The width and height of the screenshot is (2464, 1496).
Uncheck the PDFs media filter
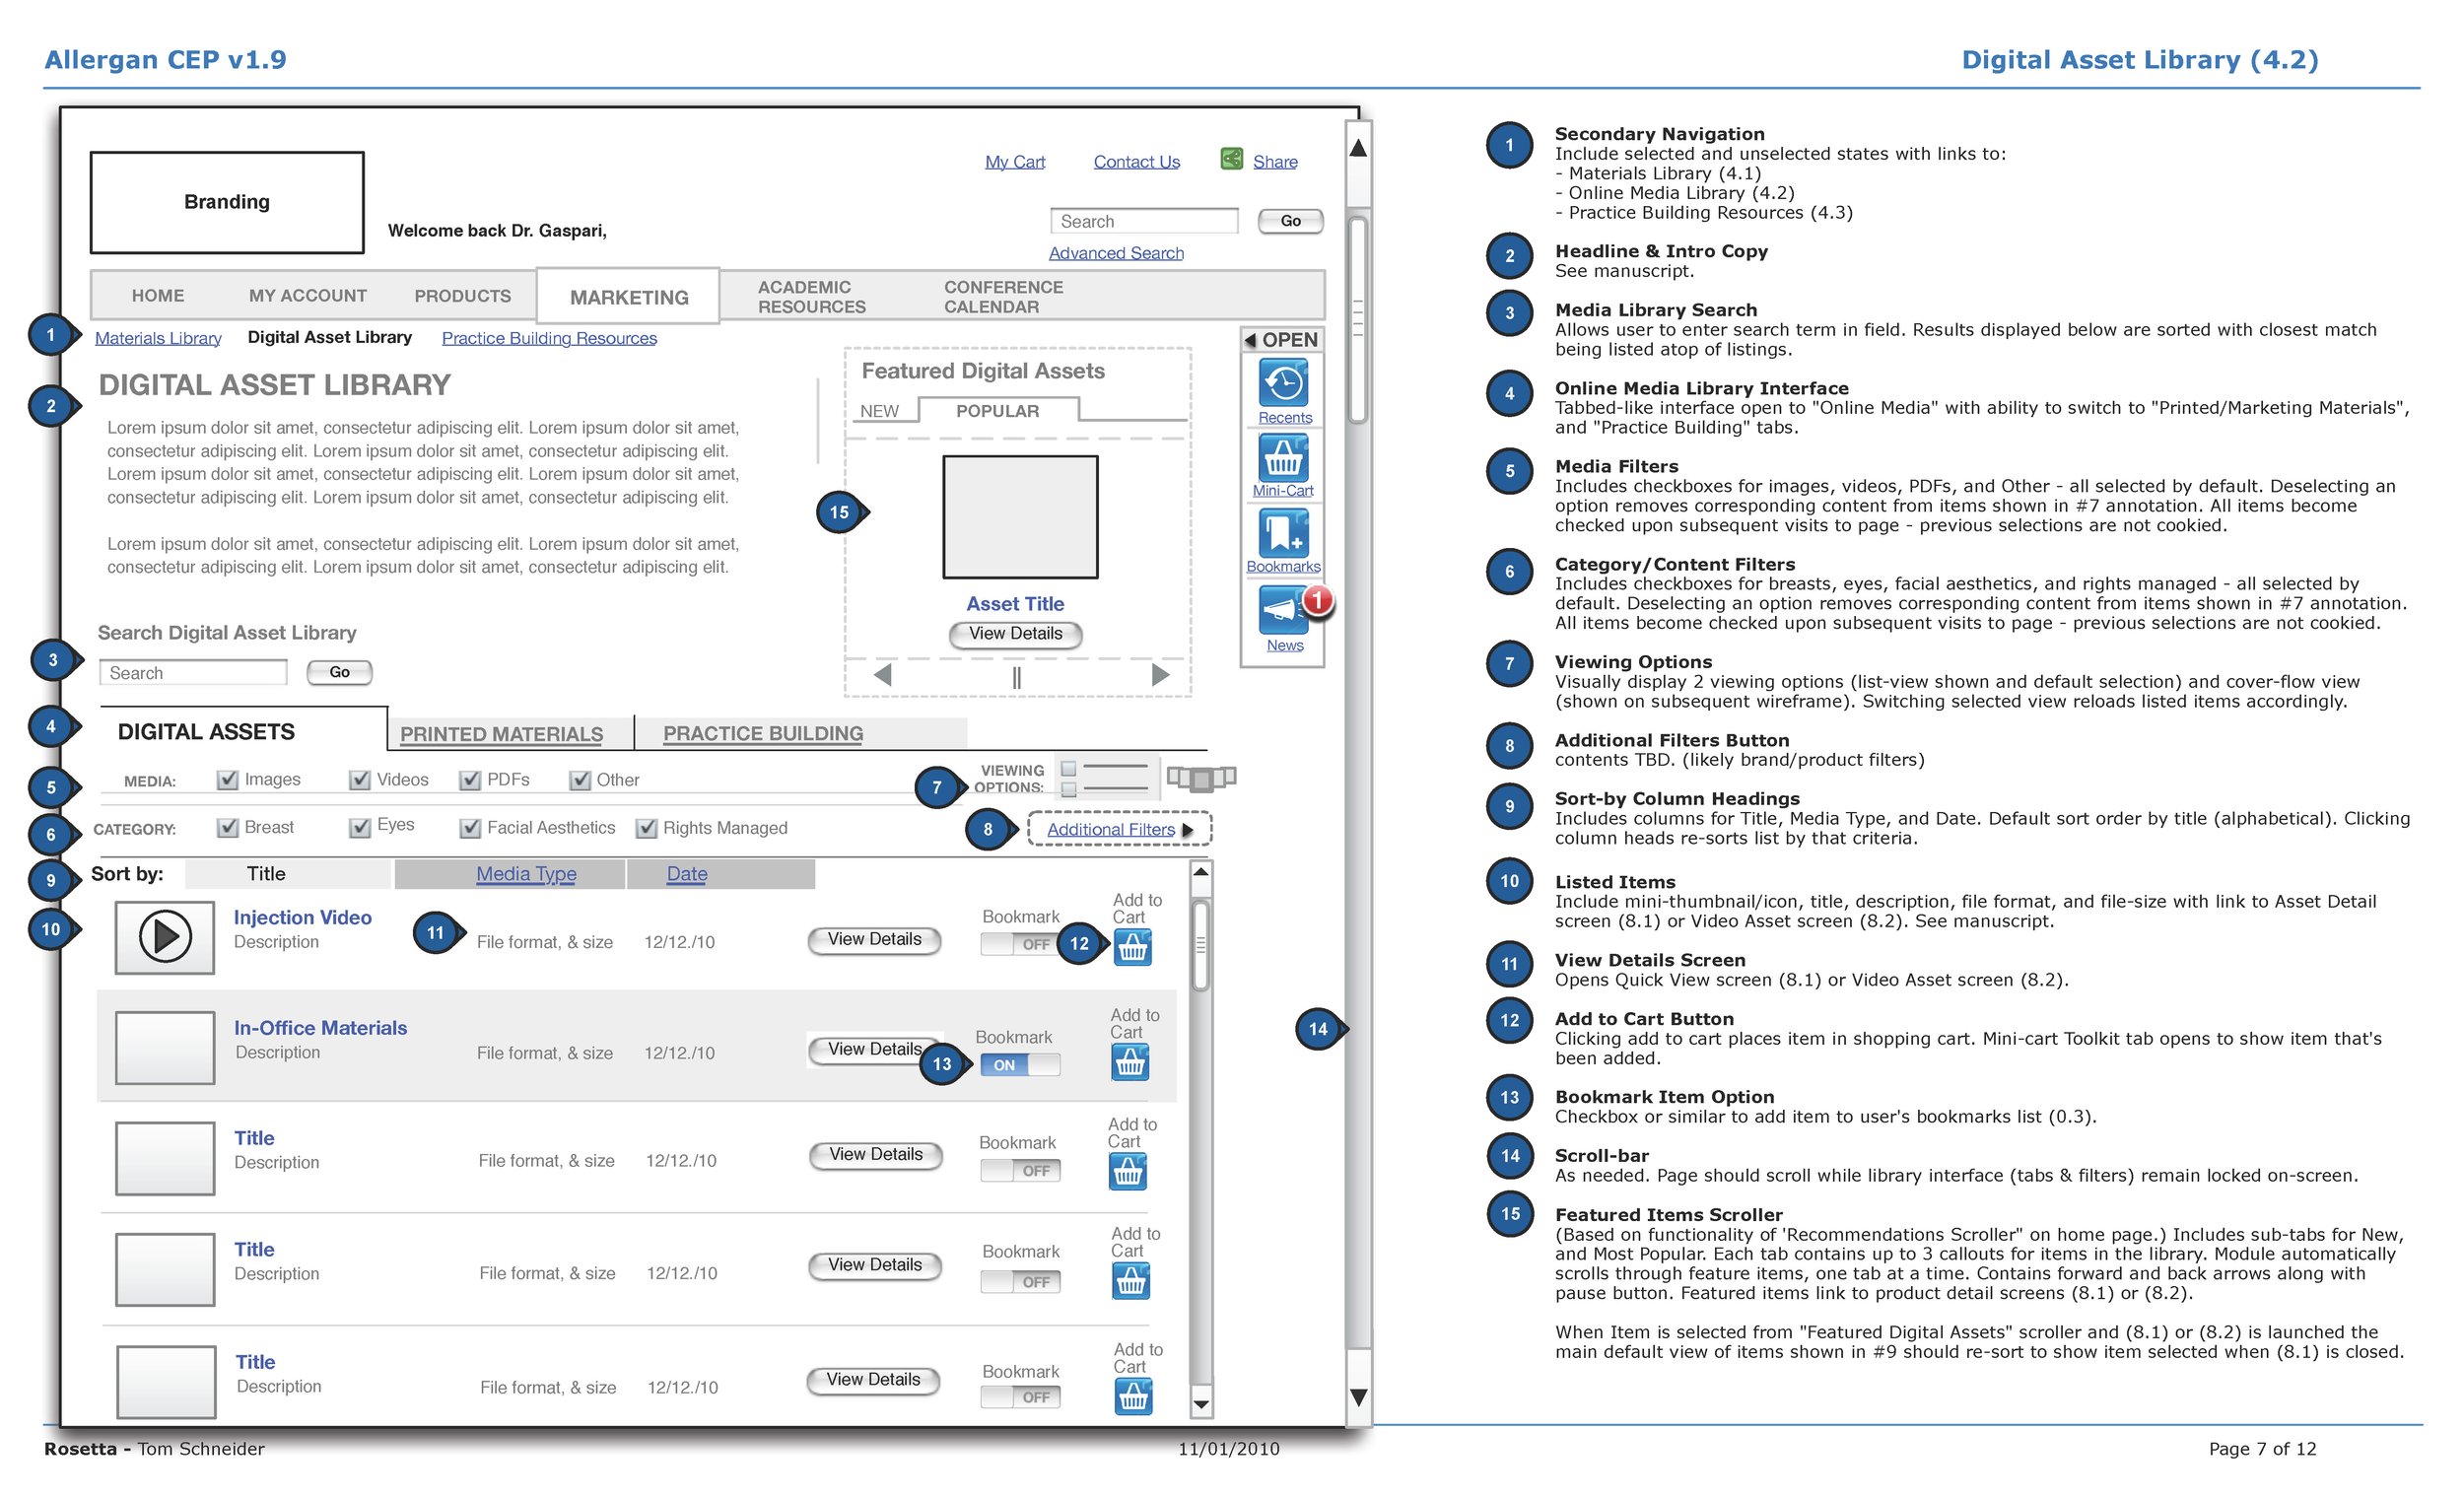tap(470, 780)
